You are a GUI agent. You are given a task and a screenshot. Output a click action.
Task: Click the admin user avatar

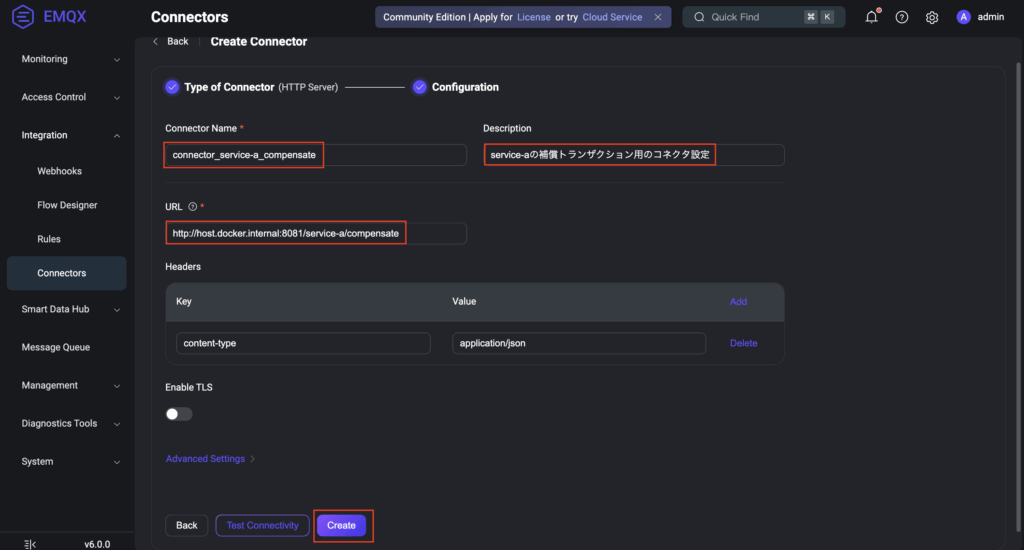(963, 17)
